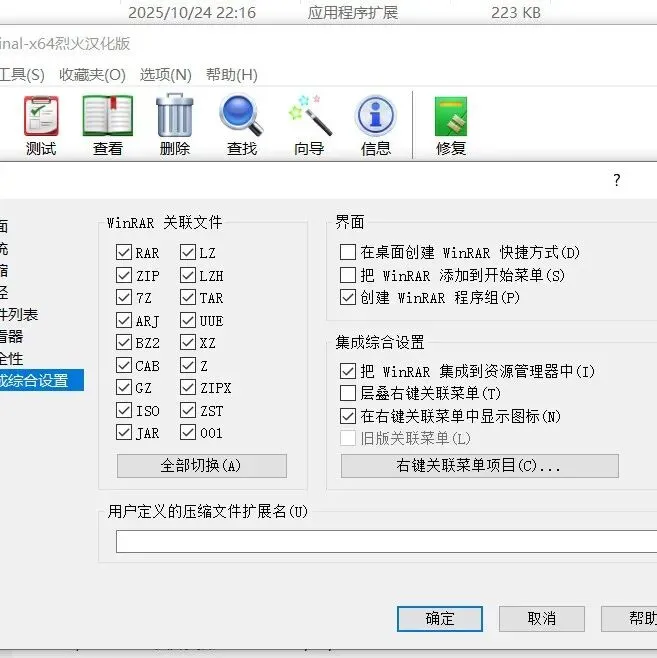Uncheck the ARJ checkbox
The image size is (657, 658).
tap(124, 320)
